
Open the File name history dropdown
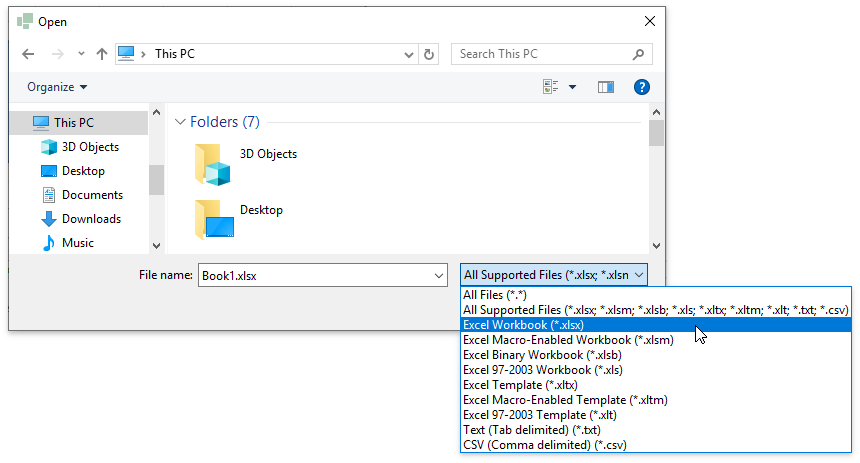coord(439,275)
